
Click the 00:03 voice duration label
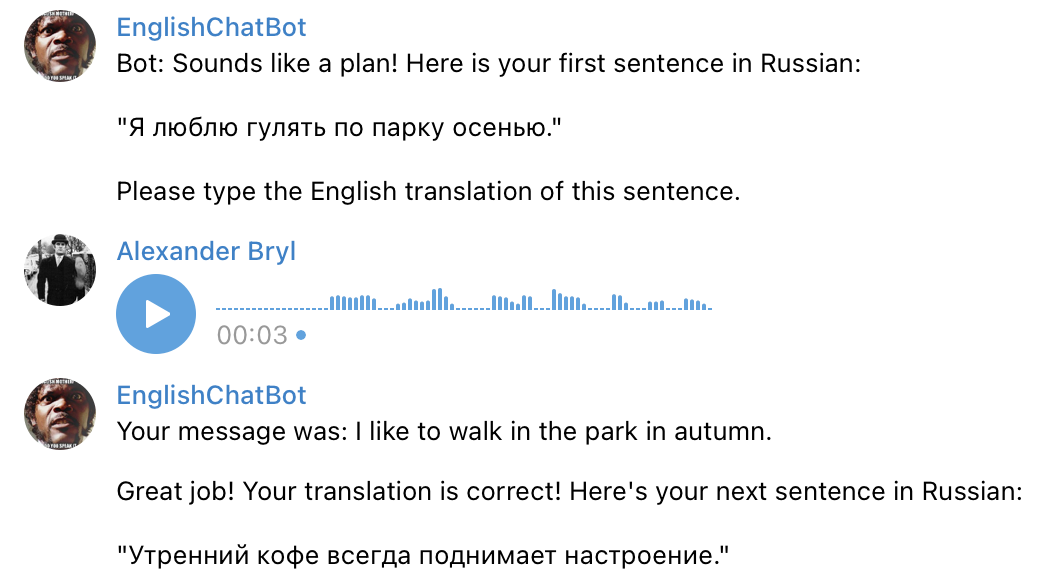[x=252, y=335]
